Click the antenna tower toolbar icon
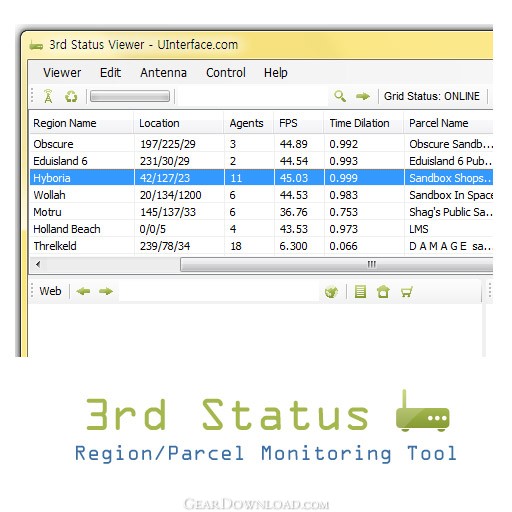 pos(48,97)
